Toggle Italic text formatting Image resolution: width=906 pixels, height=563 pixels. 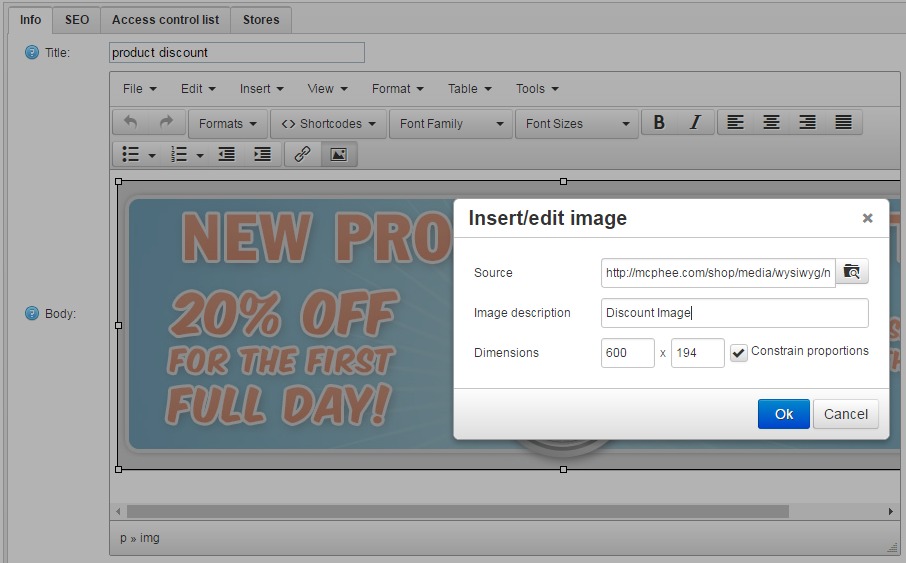click(x=695, y=123)
